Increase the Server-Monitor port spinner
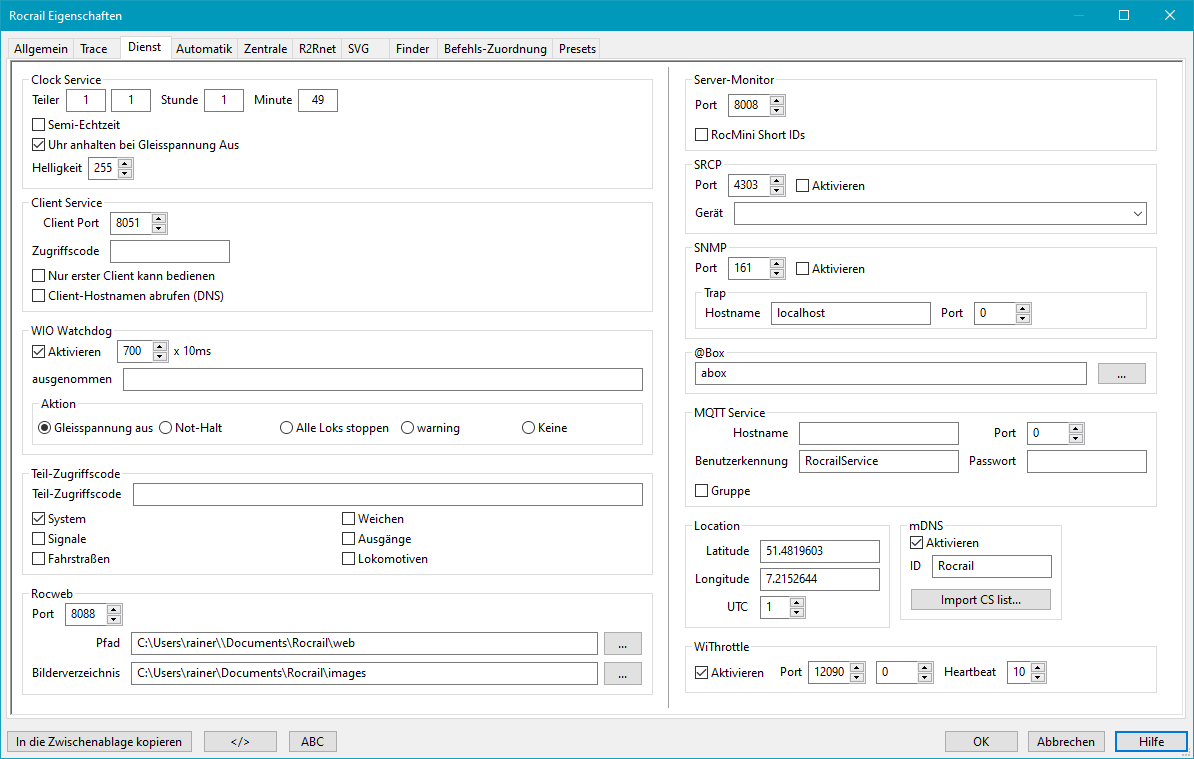Viewport: 1194px width, 759px height. [x=777, y=100]
